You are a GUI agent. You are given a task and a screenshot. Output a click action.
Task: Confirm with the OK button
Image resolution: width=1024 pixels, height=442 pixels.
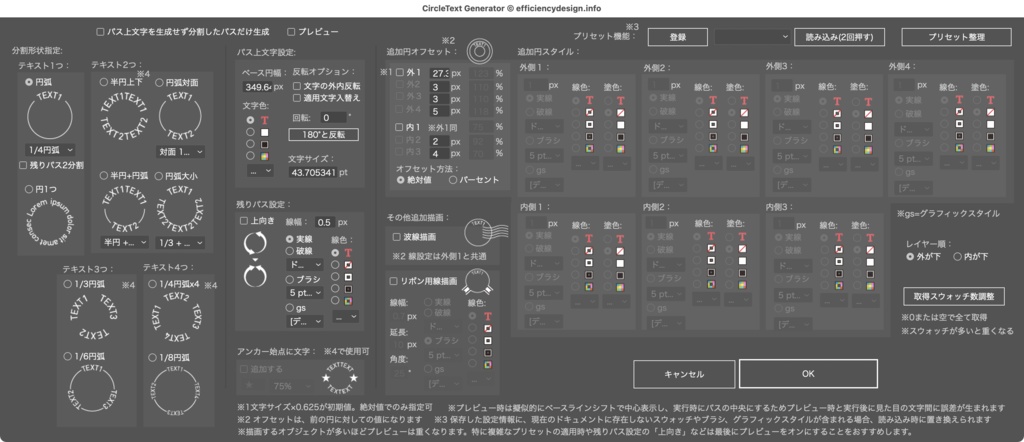808,374
